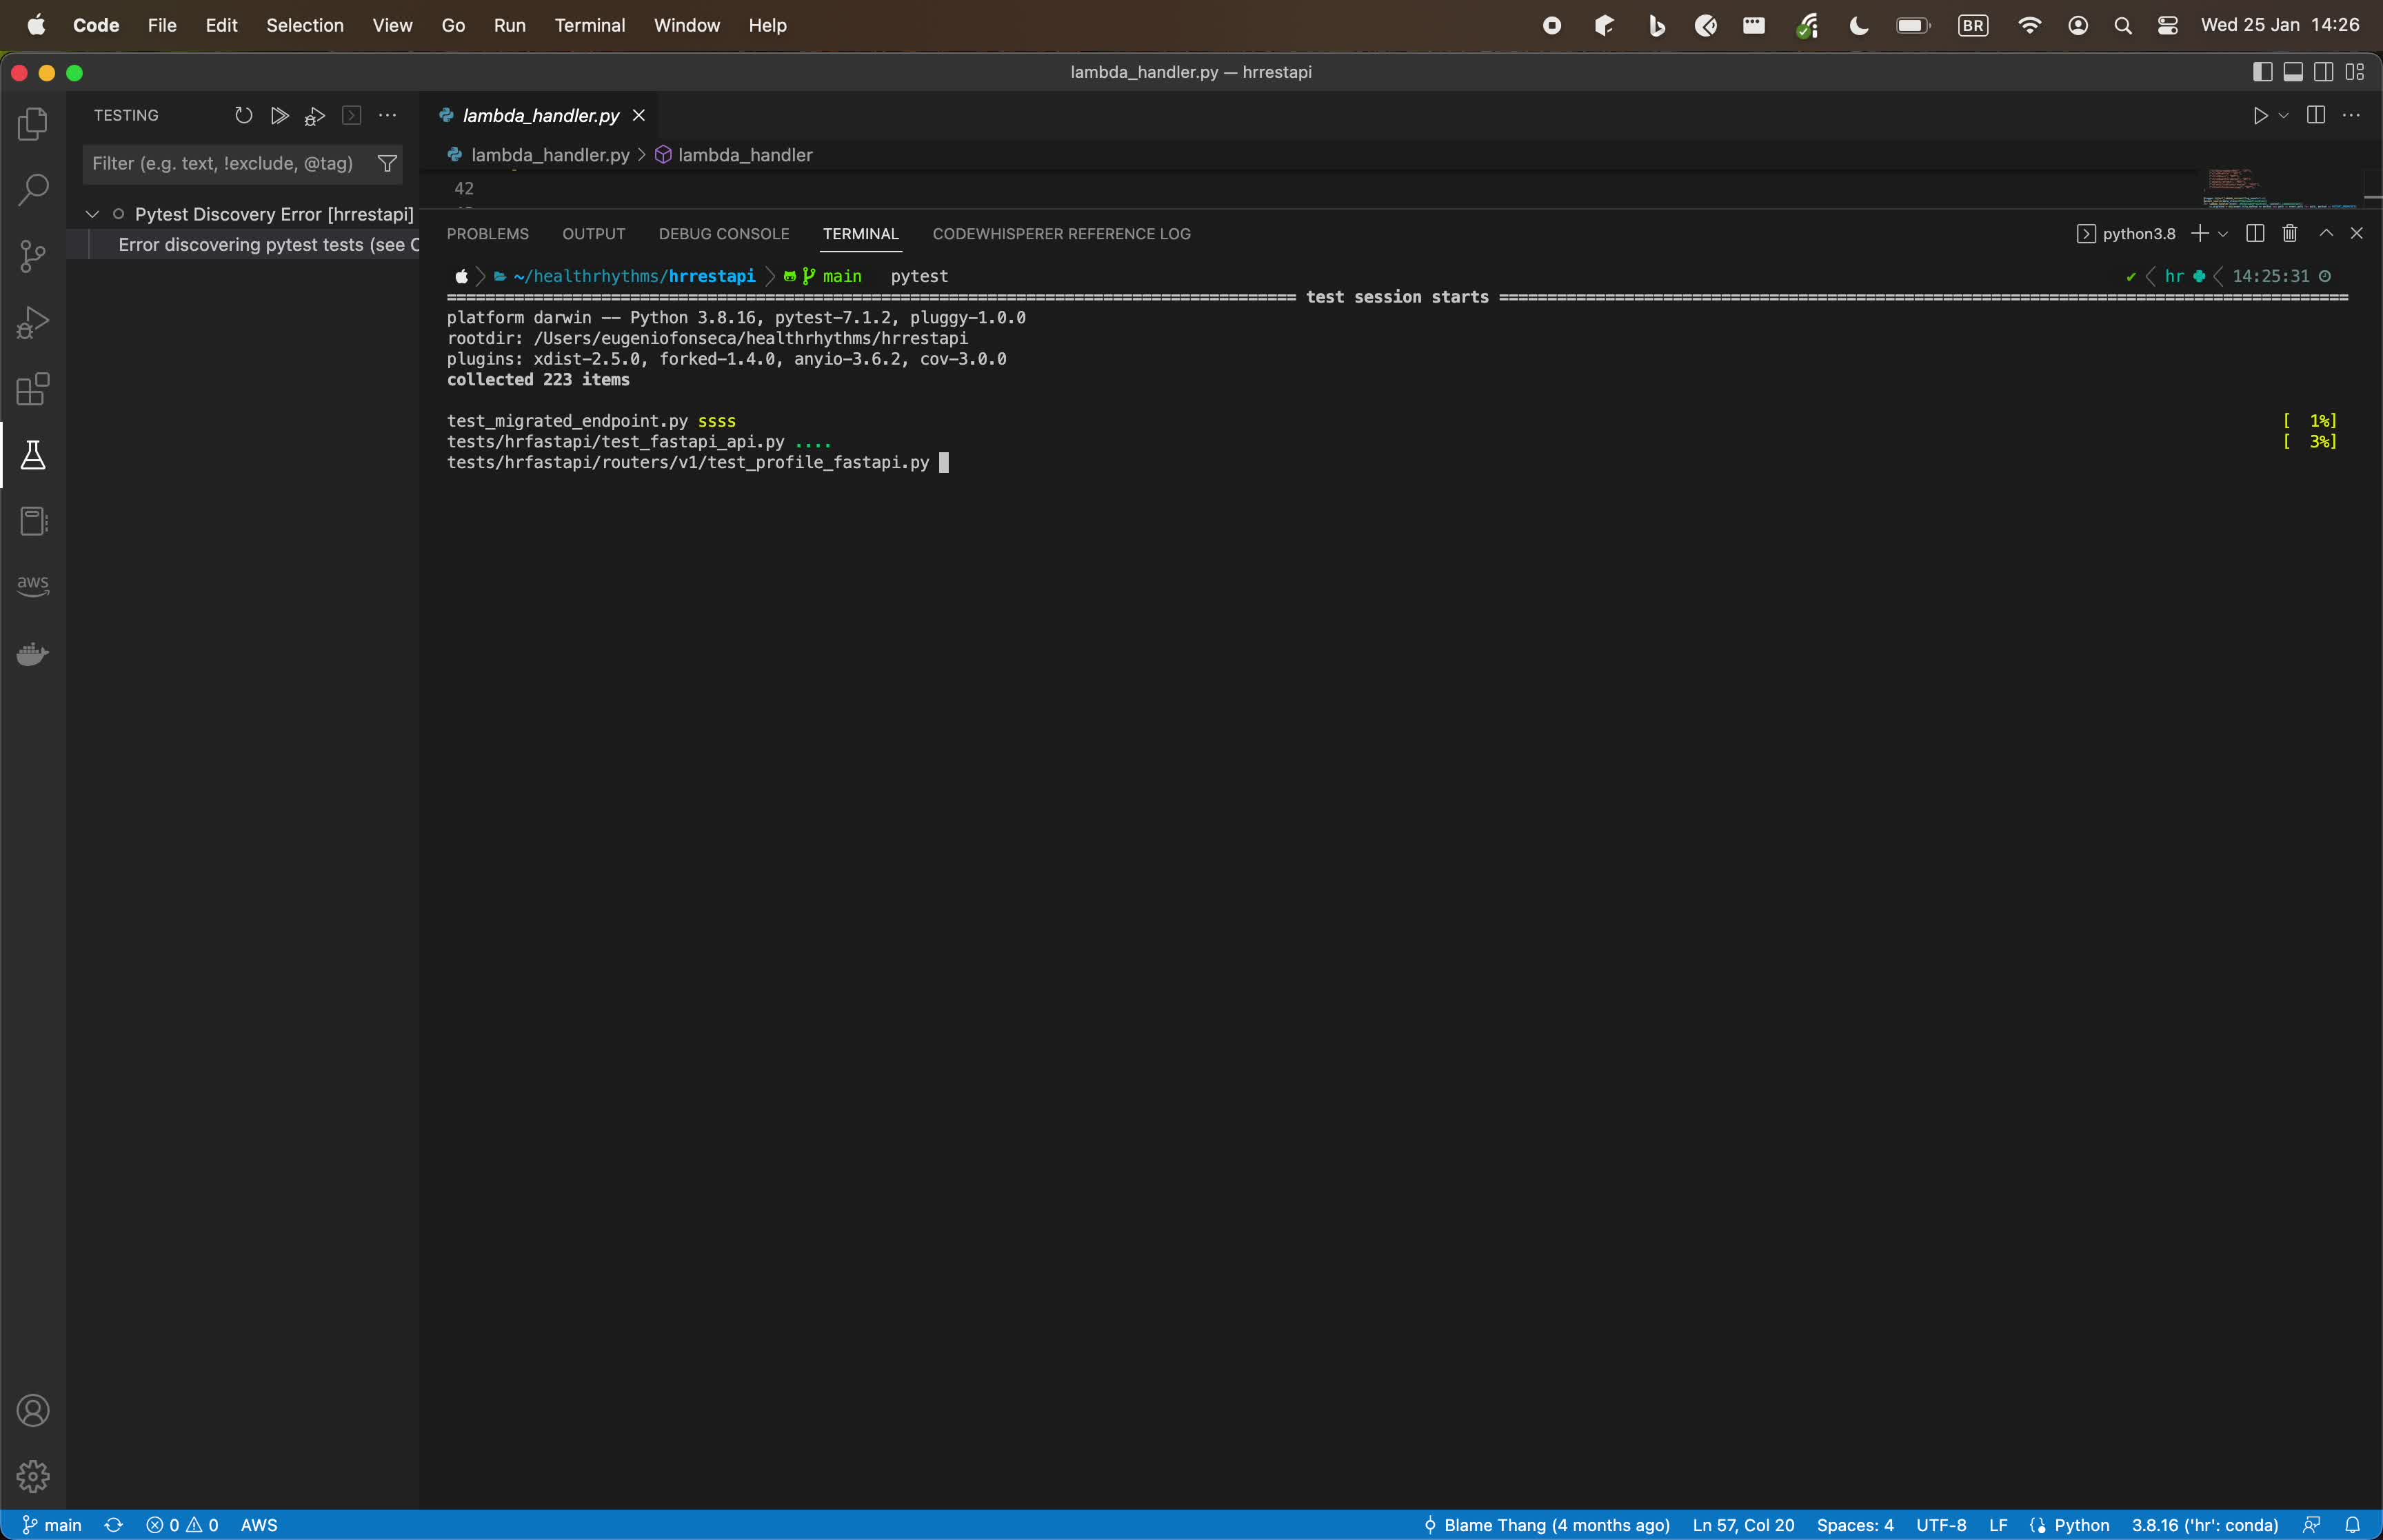This screenshot has height=1540, width=2383.
Task: Kill the active terminal with trash icon
Action: click(x=2289, y=233)
